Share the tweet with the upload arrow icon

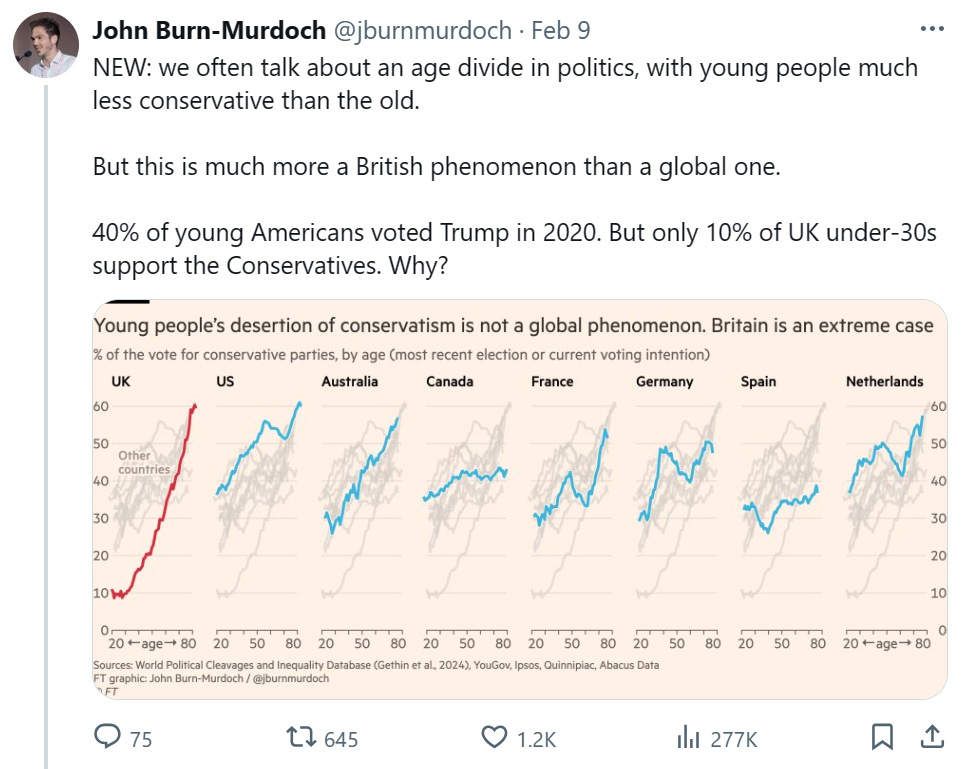932,736
